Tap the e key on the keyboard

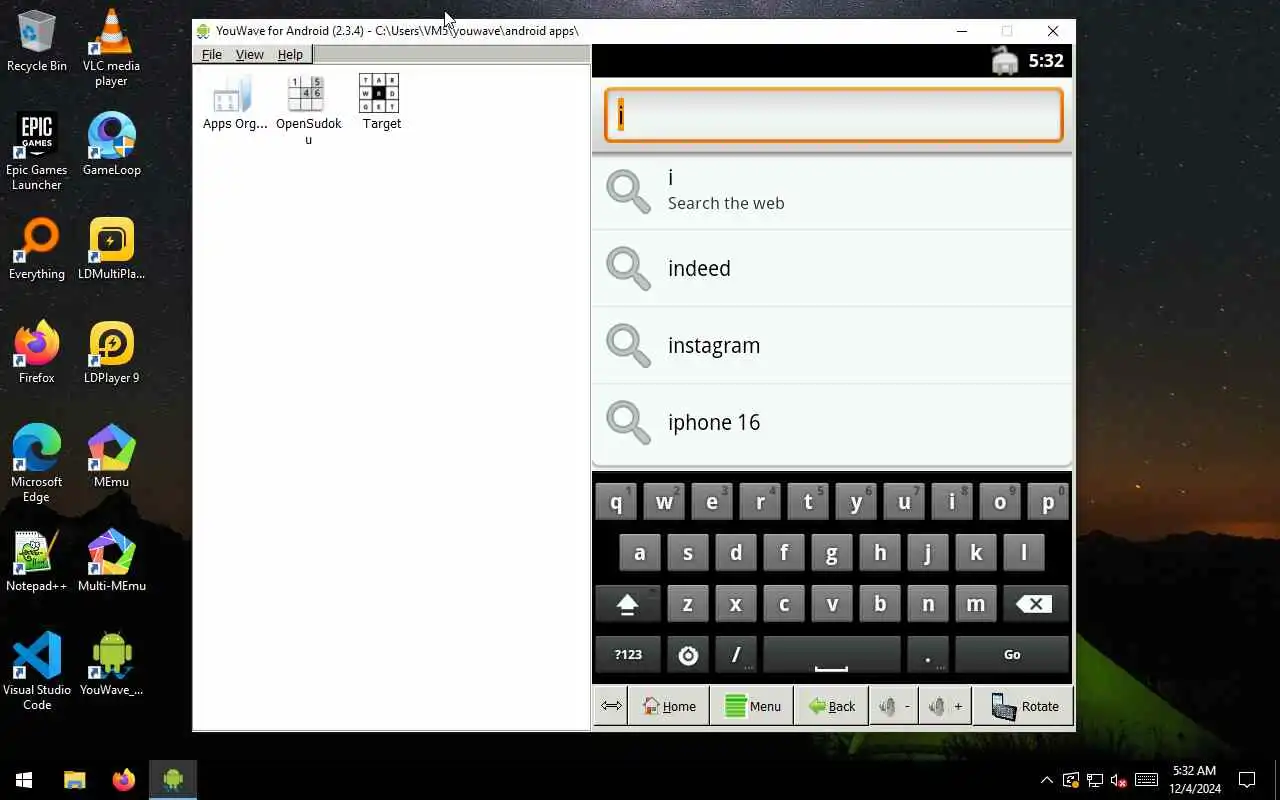712,502
